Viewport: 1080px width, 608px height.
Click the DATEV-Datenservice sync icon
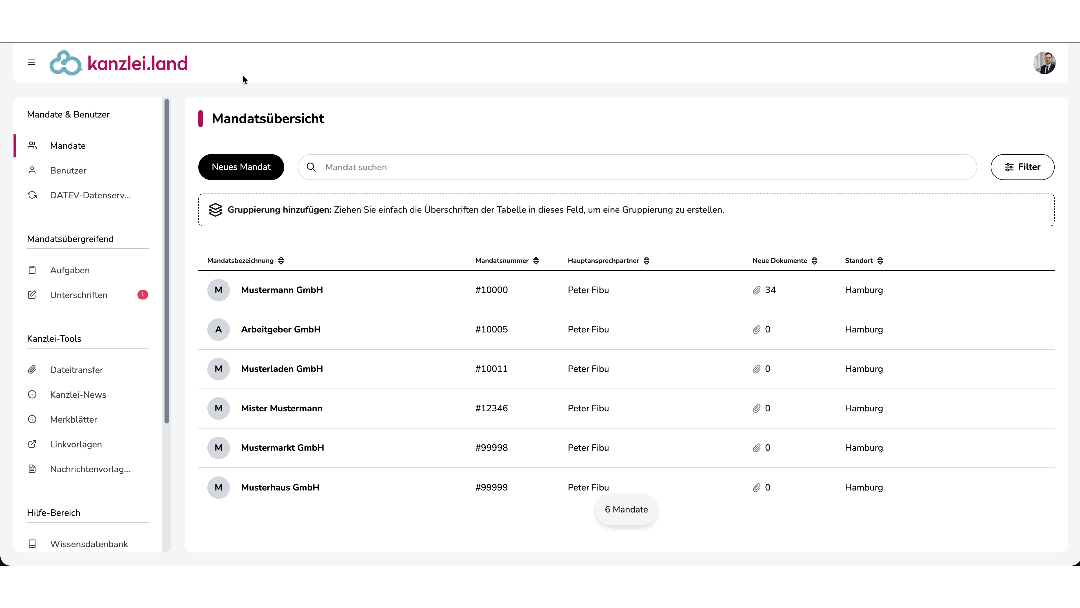[32, 195]
